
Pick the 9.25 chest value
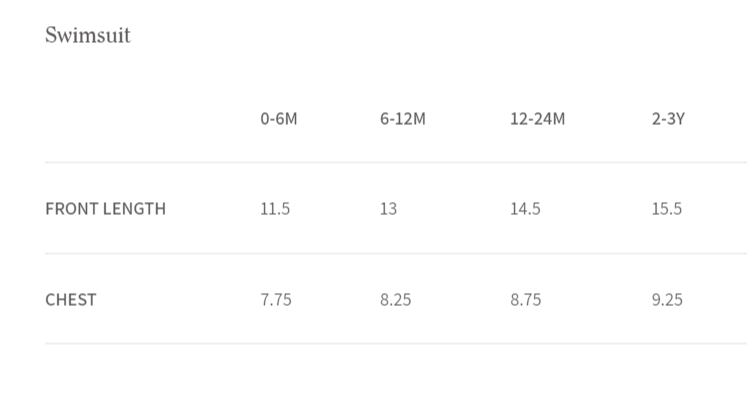tap(667, 299)
